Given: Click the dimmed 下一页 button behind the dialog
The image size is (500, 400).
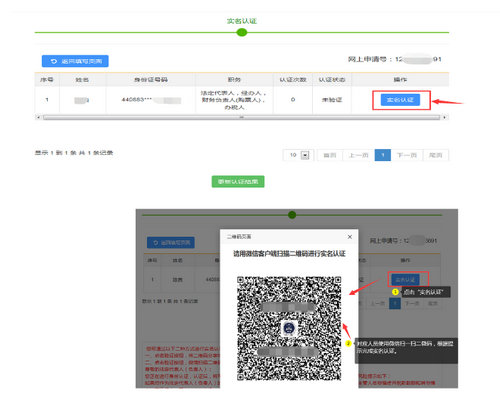Looking at the screenshot, I should point(412,303).
